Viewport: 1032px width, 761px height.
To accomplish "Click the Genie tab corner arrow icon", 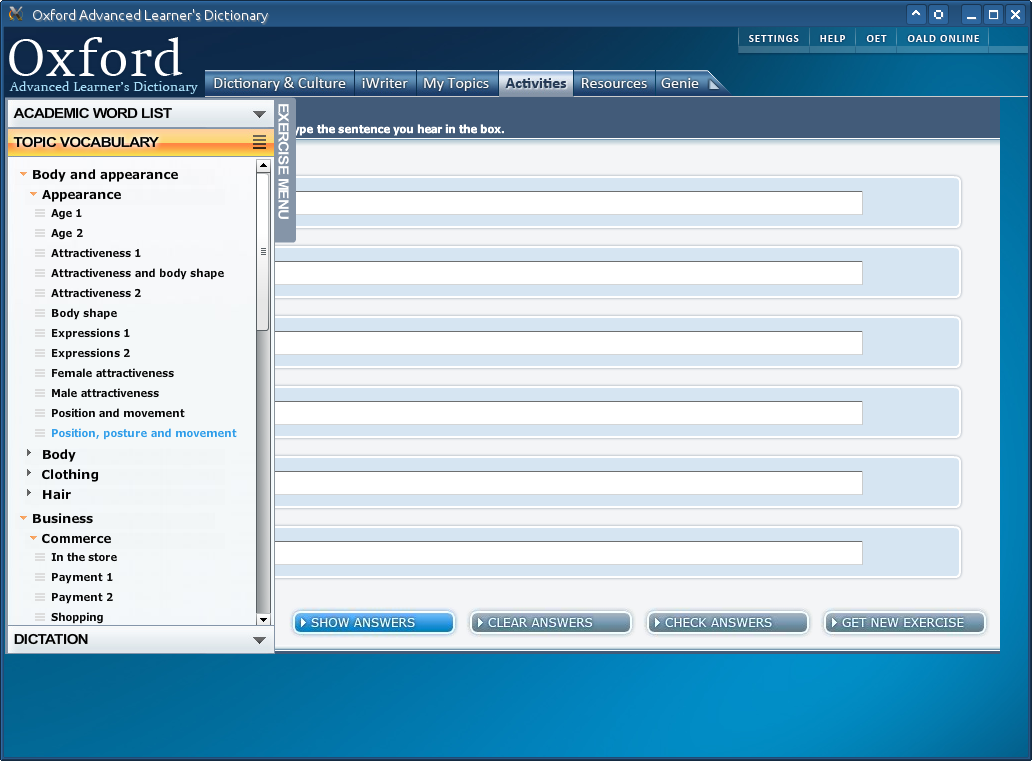I will [x=713, y=84].
